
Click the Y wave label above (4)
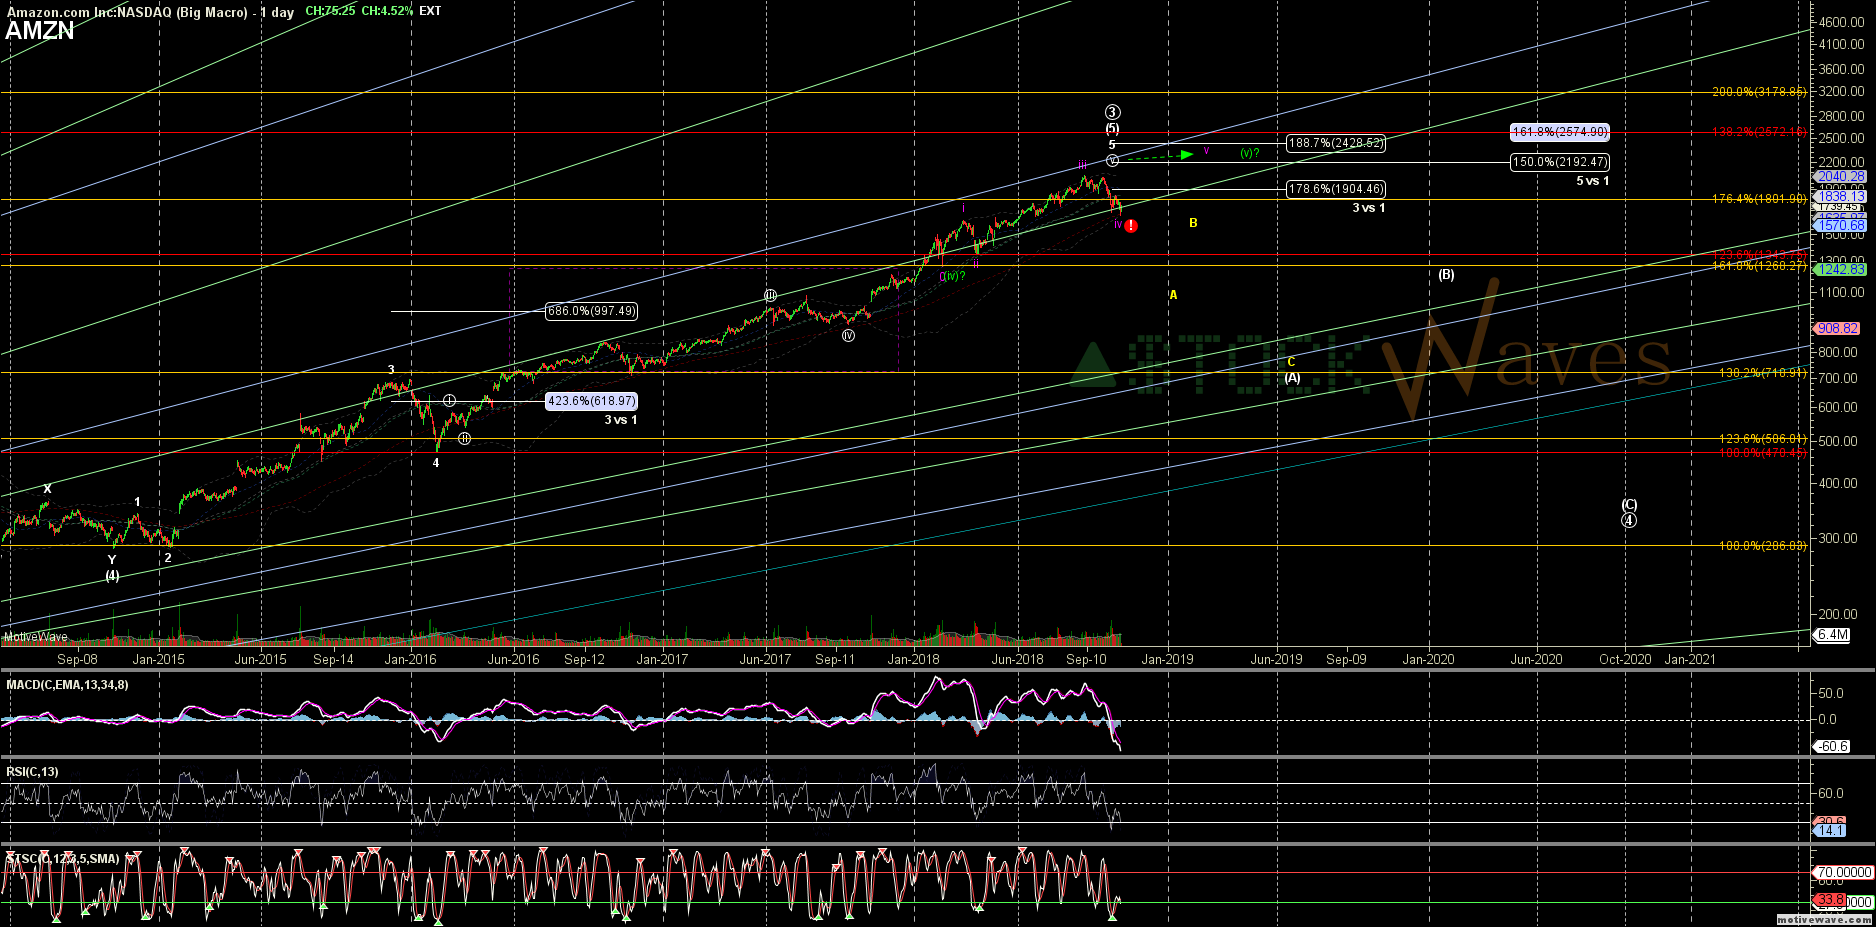tap(112, 560)
